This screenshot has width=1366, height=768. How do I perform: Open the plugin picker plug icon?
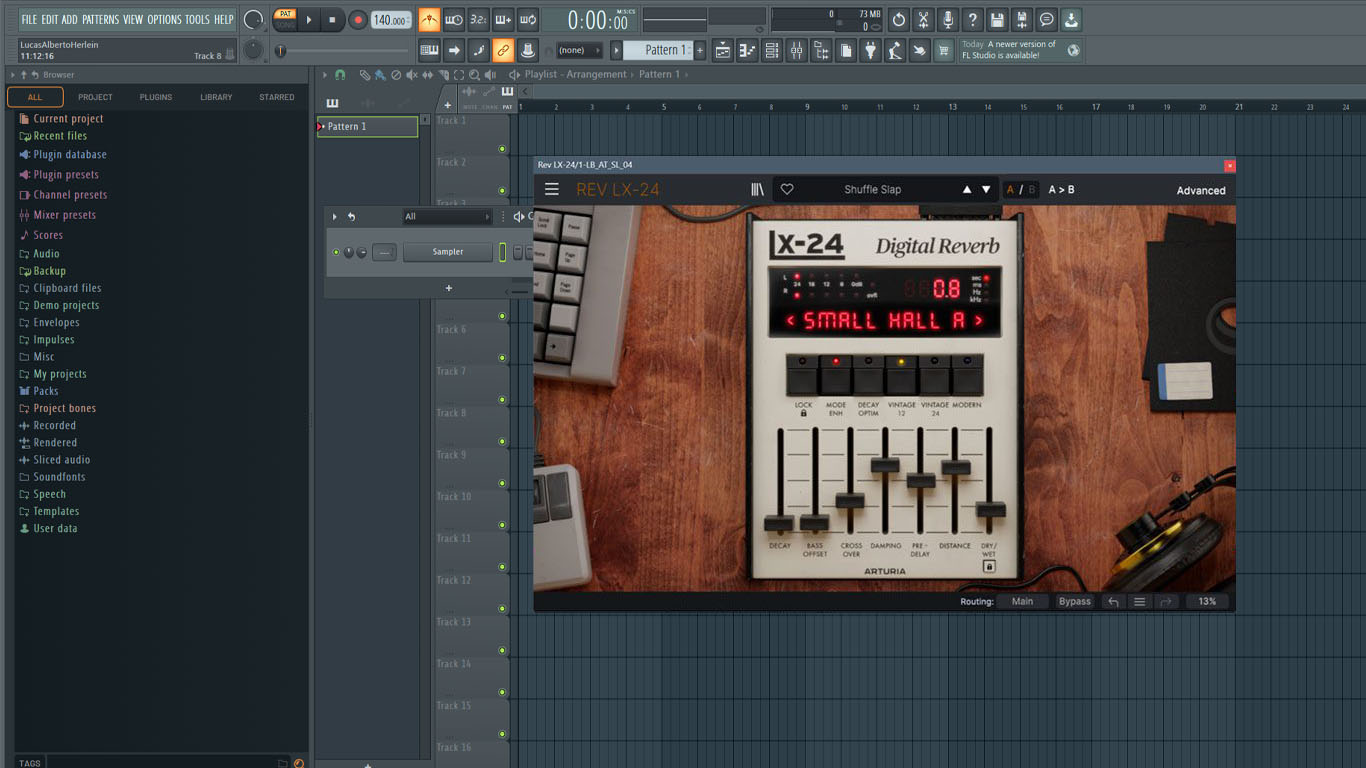click(871, 50)
